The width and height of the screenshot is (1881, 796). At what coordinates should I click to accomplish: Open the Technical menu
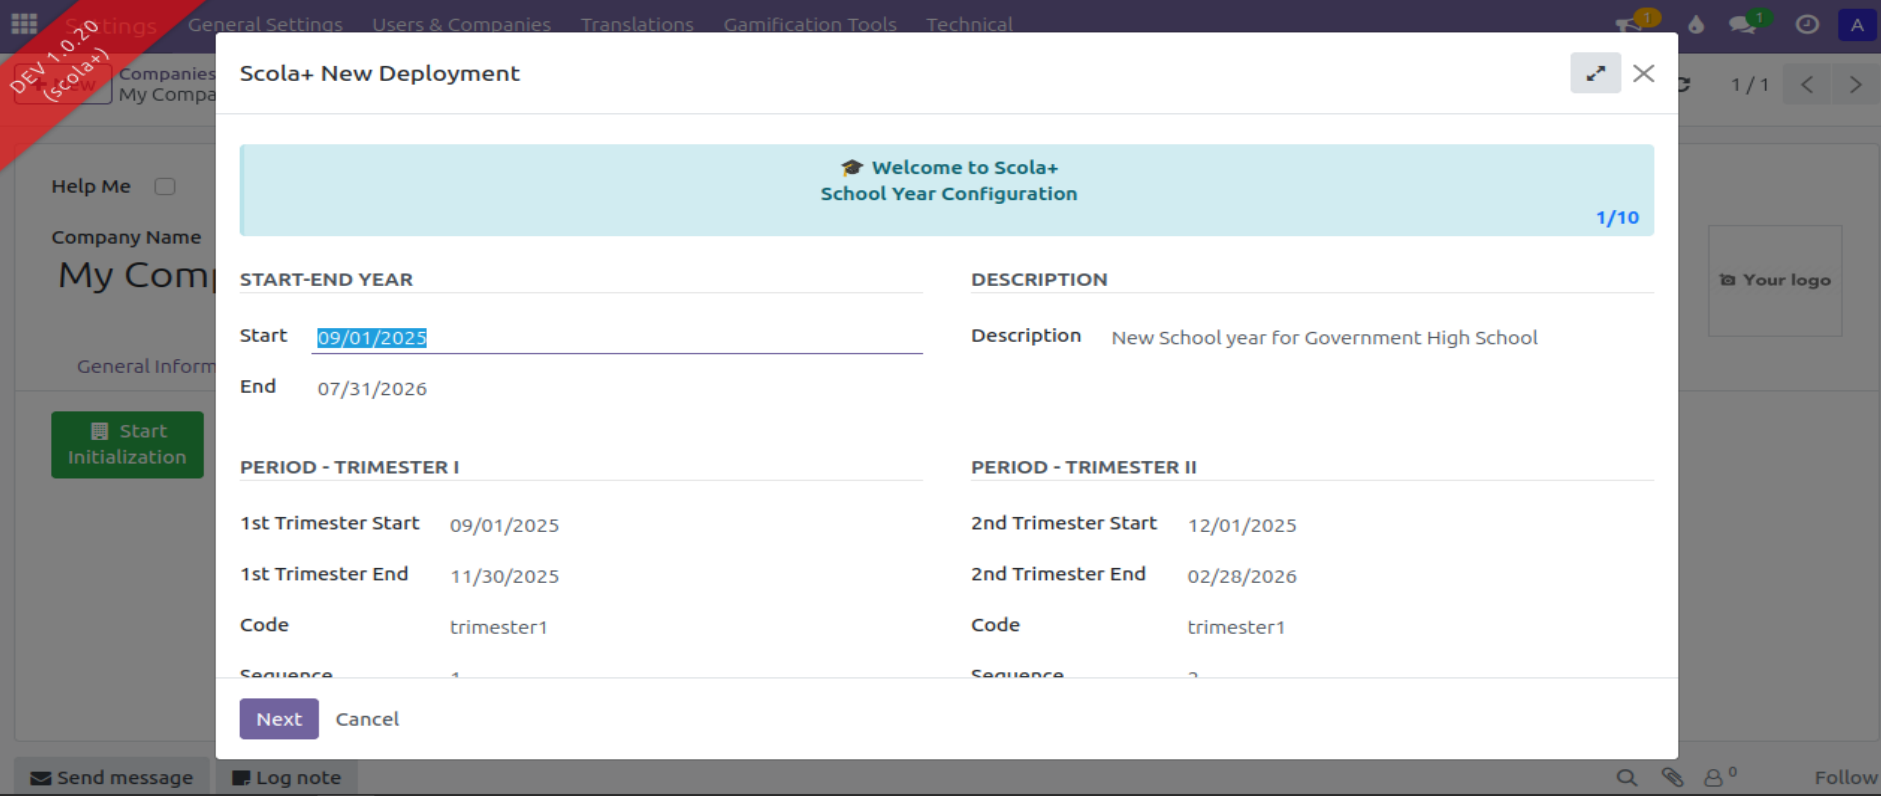(x=968, y=24)
